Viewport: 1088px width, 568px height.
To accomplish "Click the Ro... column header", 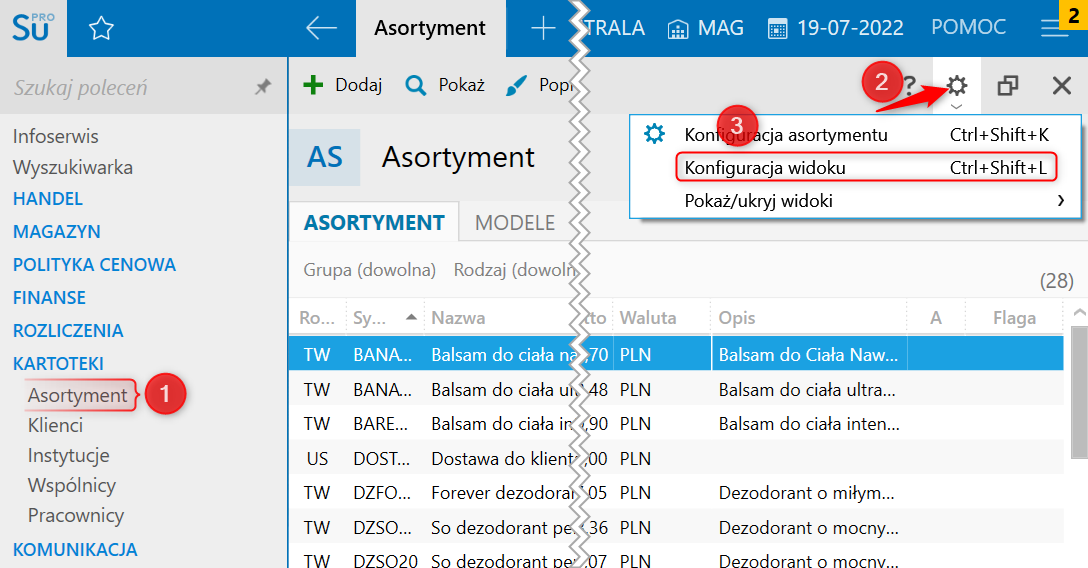I will point(317,318).
